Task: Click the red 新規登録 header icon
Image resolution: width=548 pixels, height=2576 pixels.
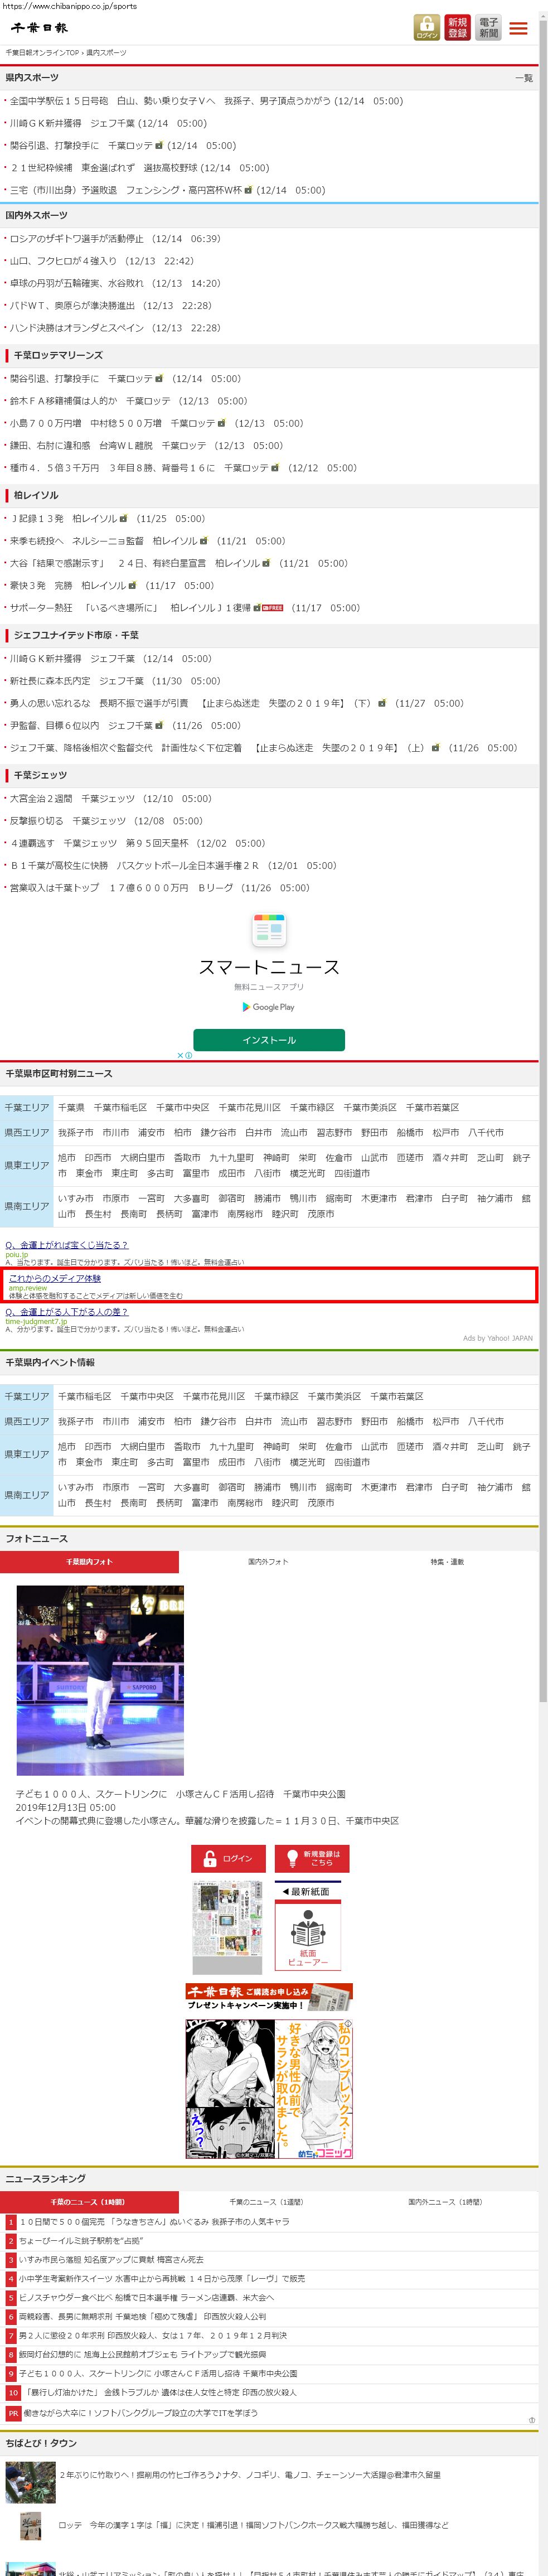Action: pos(457,28)
